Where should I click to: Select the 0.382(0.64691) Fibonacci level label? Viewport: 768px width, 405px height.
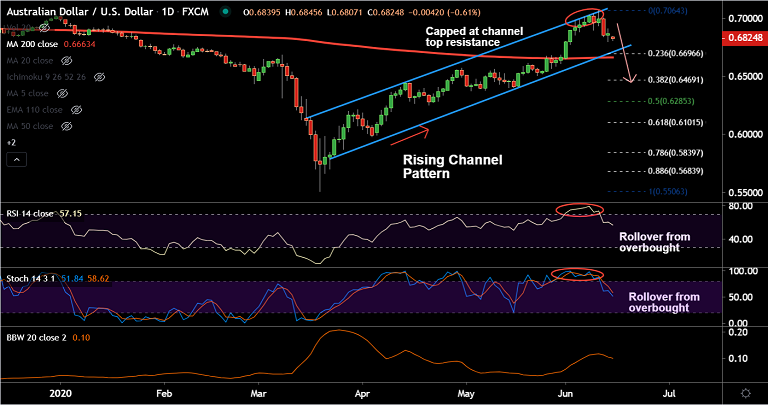pos(675,79)
